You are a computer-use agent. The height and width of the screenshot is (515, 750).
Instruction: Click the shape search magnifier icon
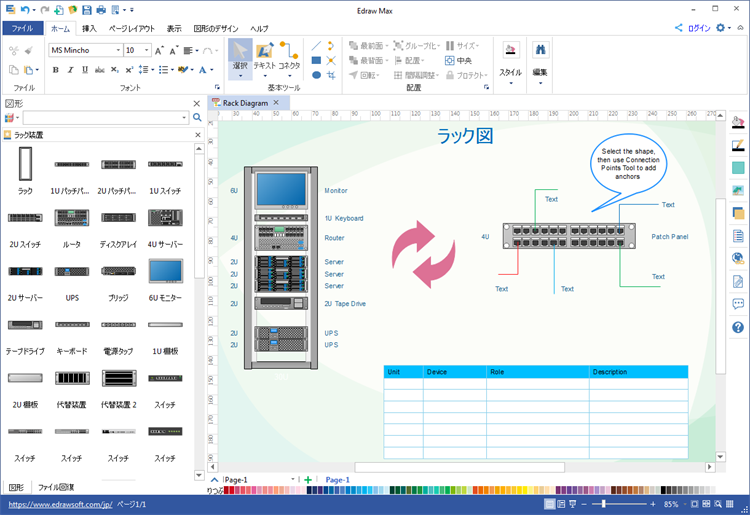(197, 118)
